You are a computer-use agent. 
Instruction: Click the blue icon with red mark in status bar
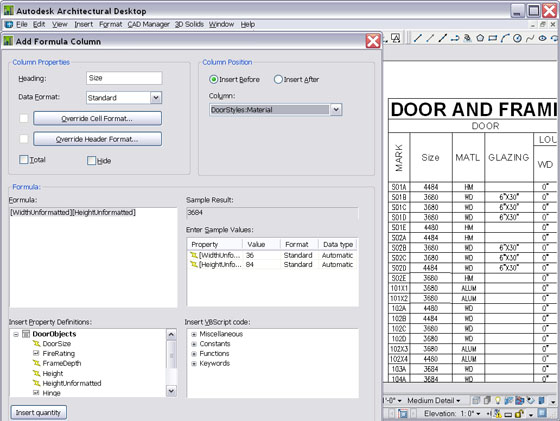pyautogui.click(x=520, y=401)
